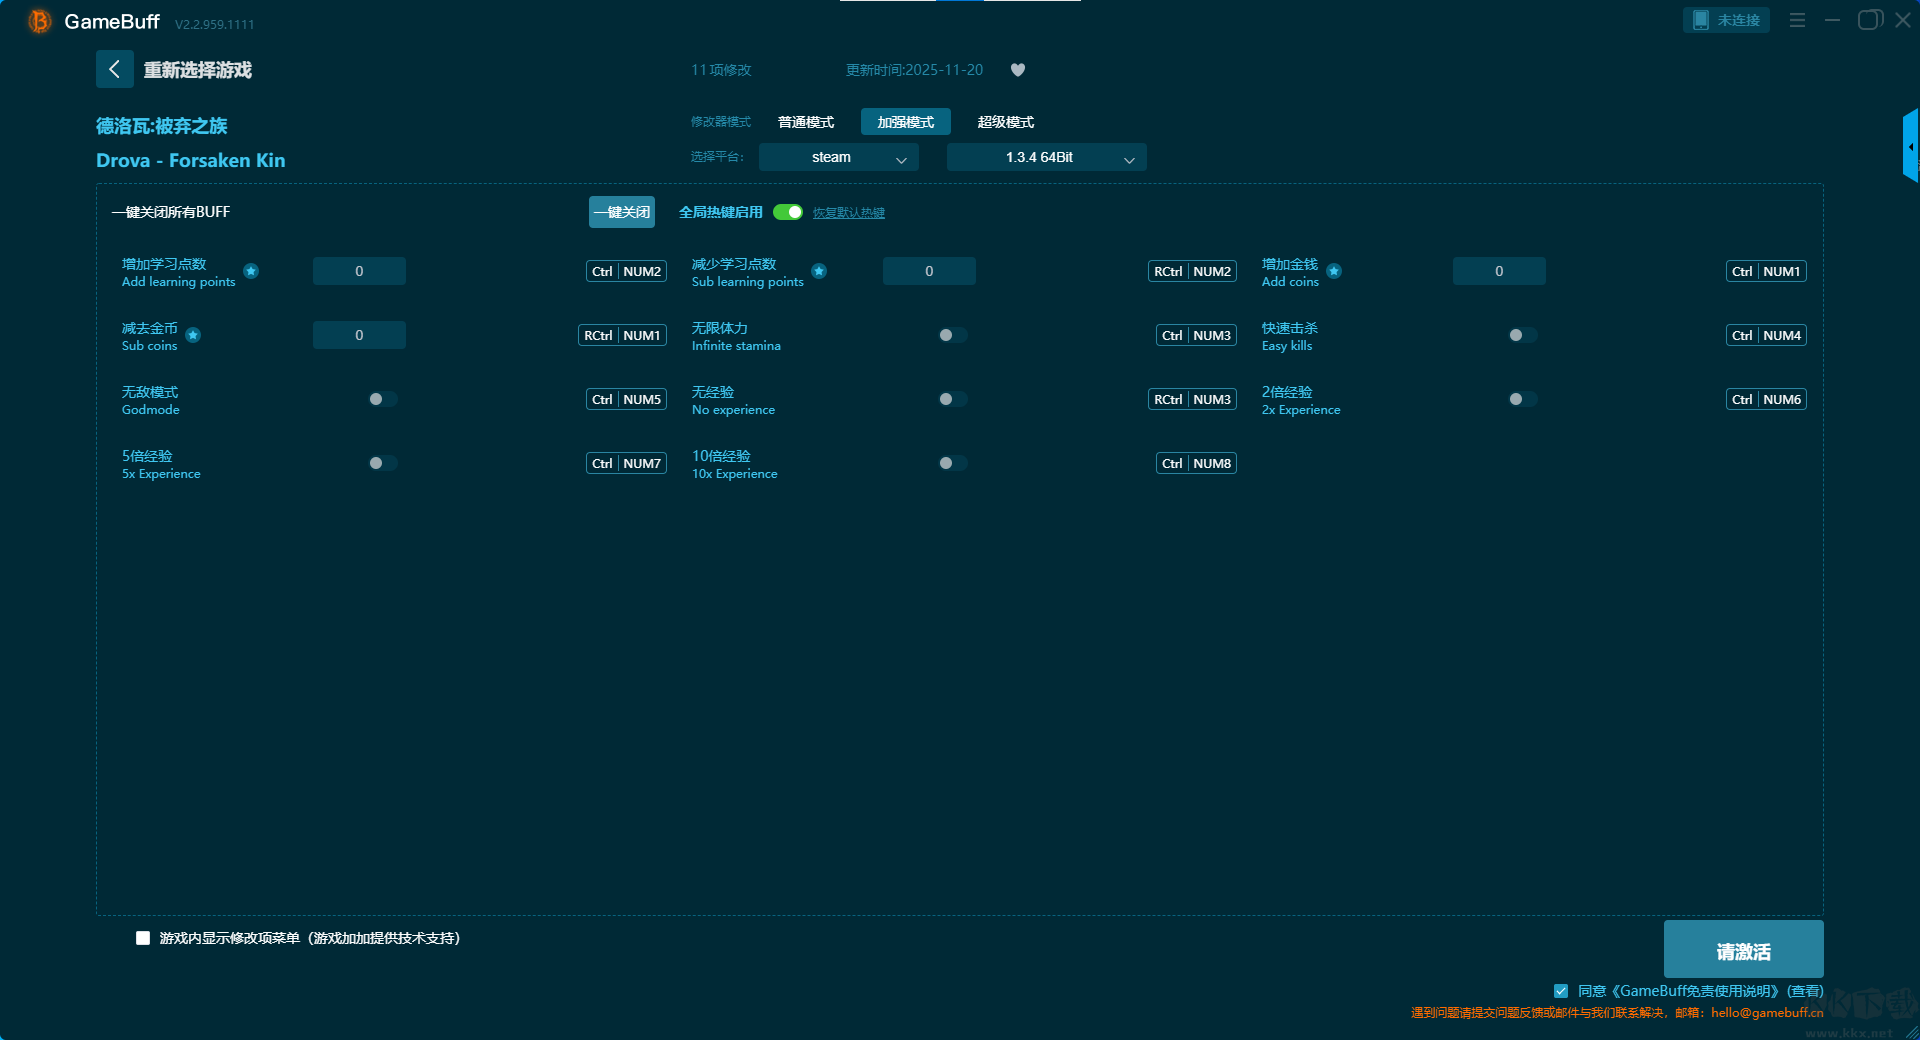The image size is (1920, 1040).
Task: Click star icon beside Sub coins
Action: [x=193, y=335]
